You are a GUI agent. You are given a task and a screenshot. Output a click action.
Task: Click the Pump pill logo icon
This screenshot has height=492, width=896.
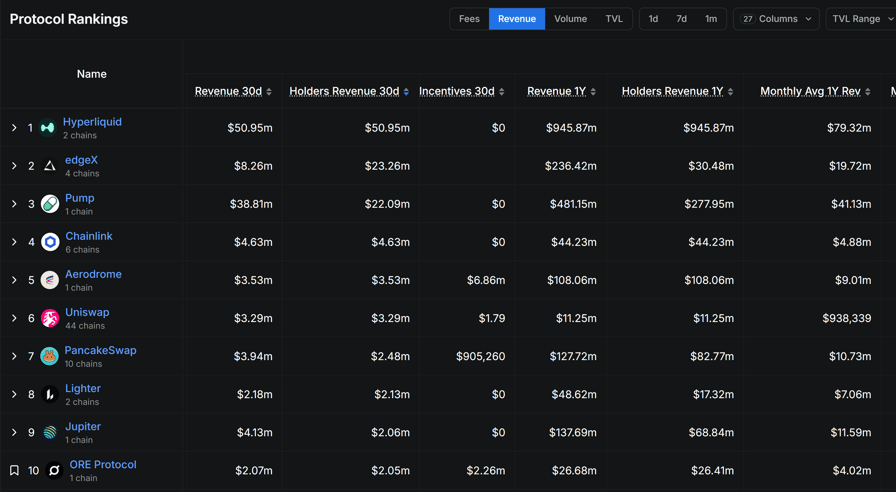(x=50, y=204)
